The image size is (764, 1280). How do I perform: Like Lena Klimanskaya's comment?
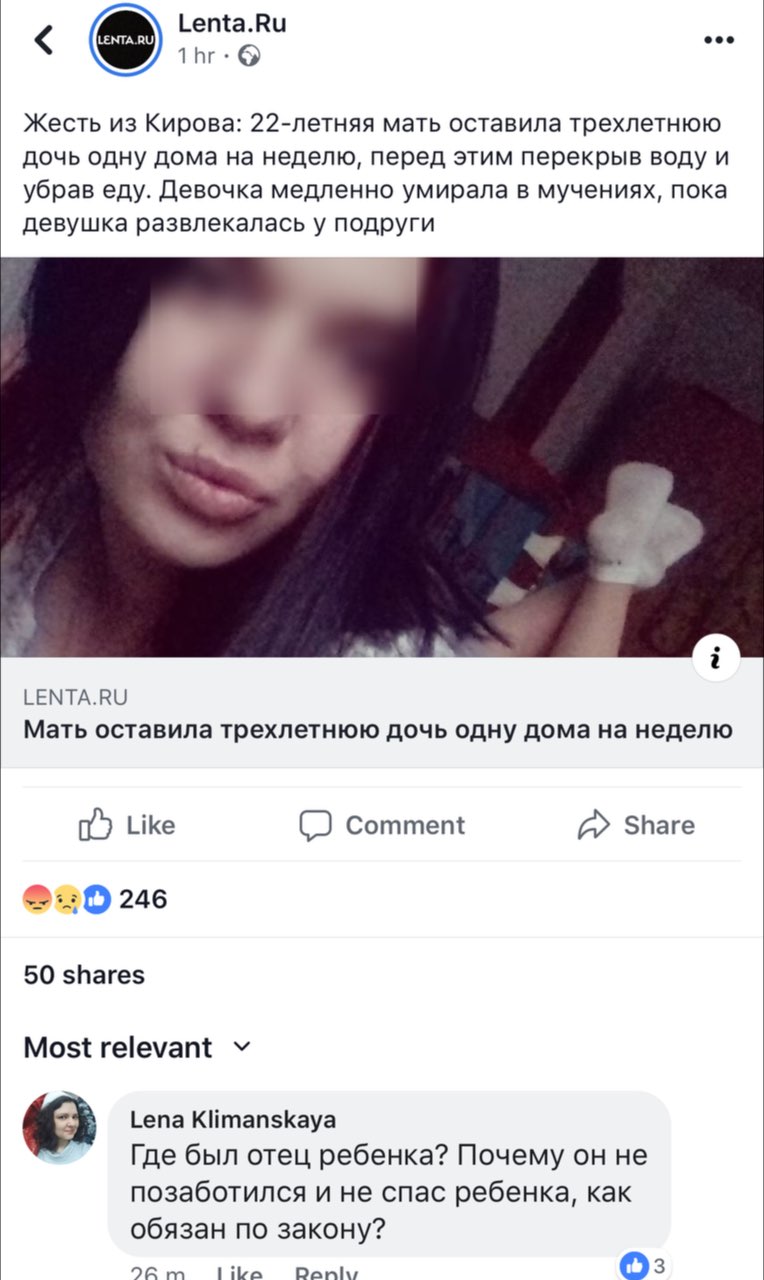239,1273
